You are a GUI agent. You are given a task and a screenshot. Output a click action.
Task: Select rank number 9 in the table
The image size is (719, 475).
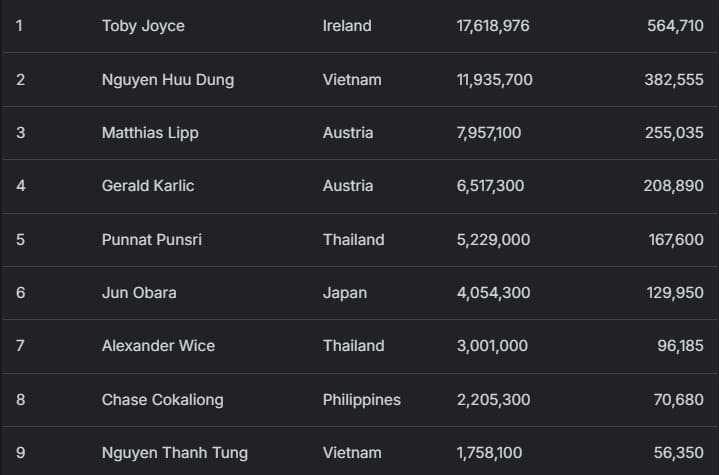[20, 453]
